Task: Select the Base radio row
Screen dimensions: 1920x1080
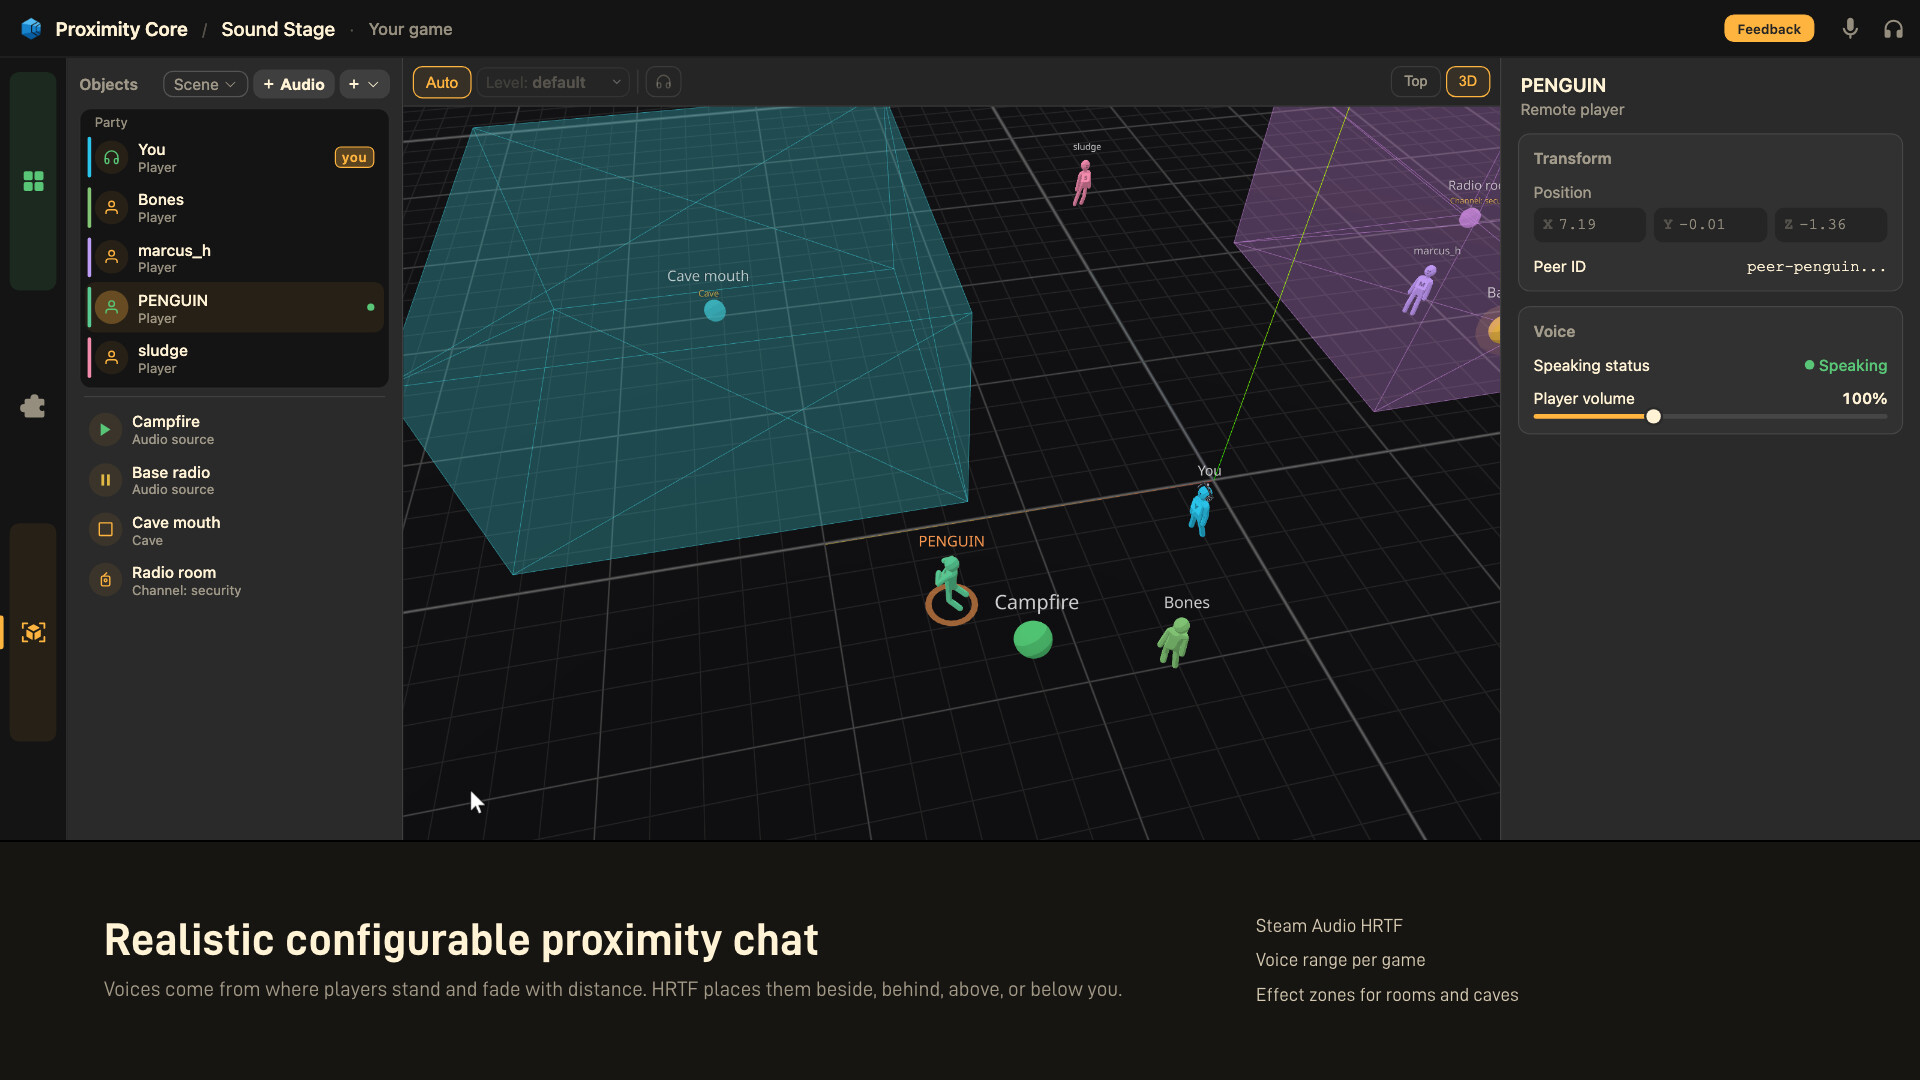Action: pos(235,480)
